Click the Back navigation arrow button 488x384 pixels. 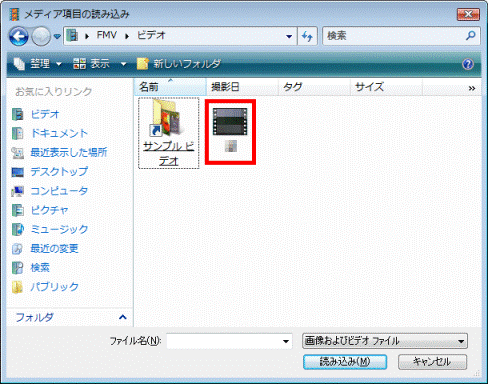tap(19, 36)
